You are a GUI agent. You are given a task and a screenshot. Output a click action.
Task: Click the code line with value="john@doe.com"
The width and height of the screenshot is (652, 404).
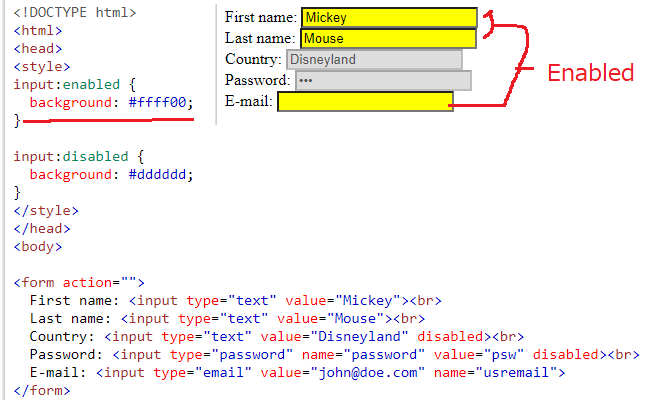[297, 373]
